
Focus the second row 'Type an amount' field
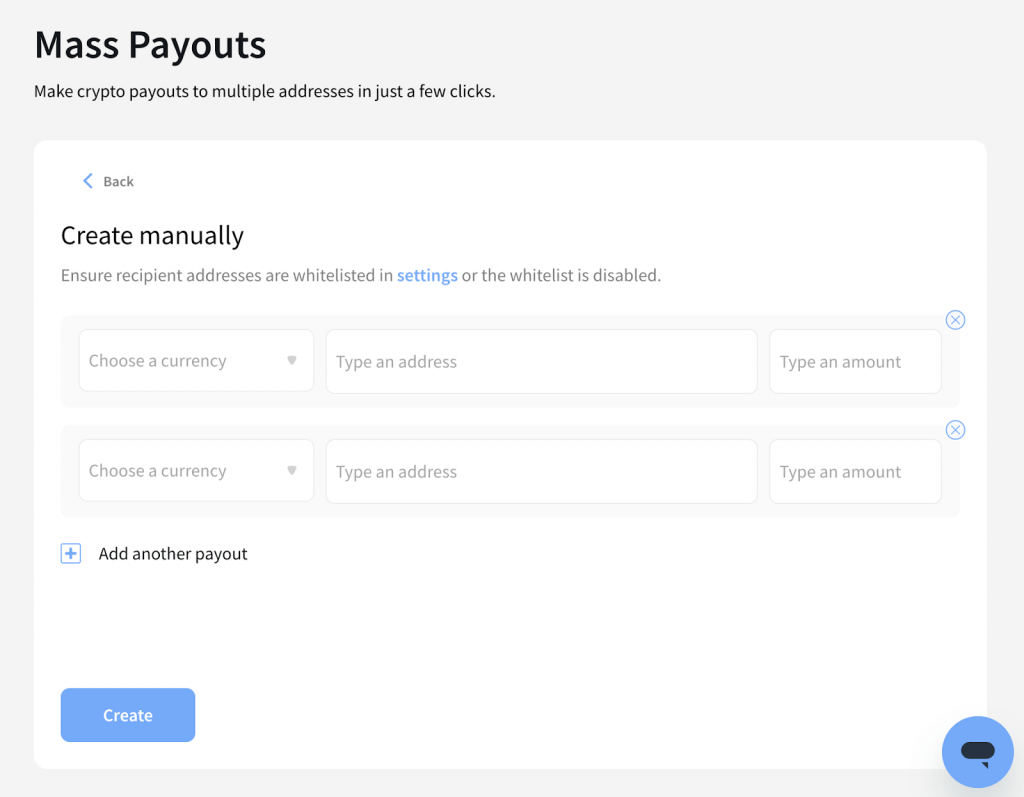coord(855,471)
